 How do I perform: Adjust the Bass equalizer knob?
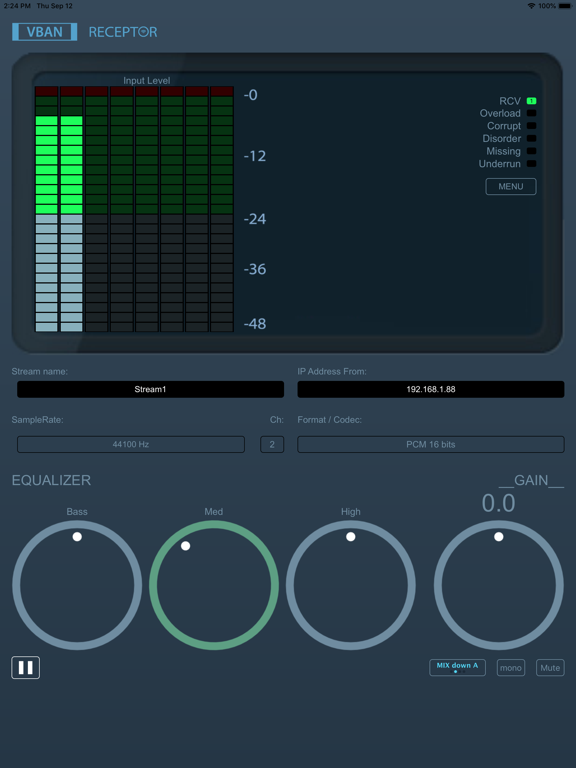coord(77,585)
